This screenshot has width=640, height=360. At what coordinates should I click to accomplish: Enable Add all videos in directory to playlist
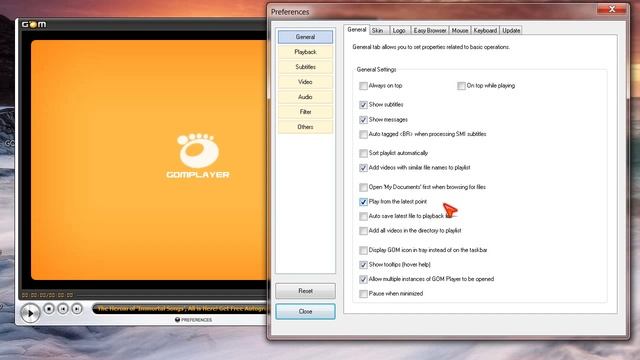(x=363, y=231)
